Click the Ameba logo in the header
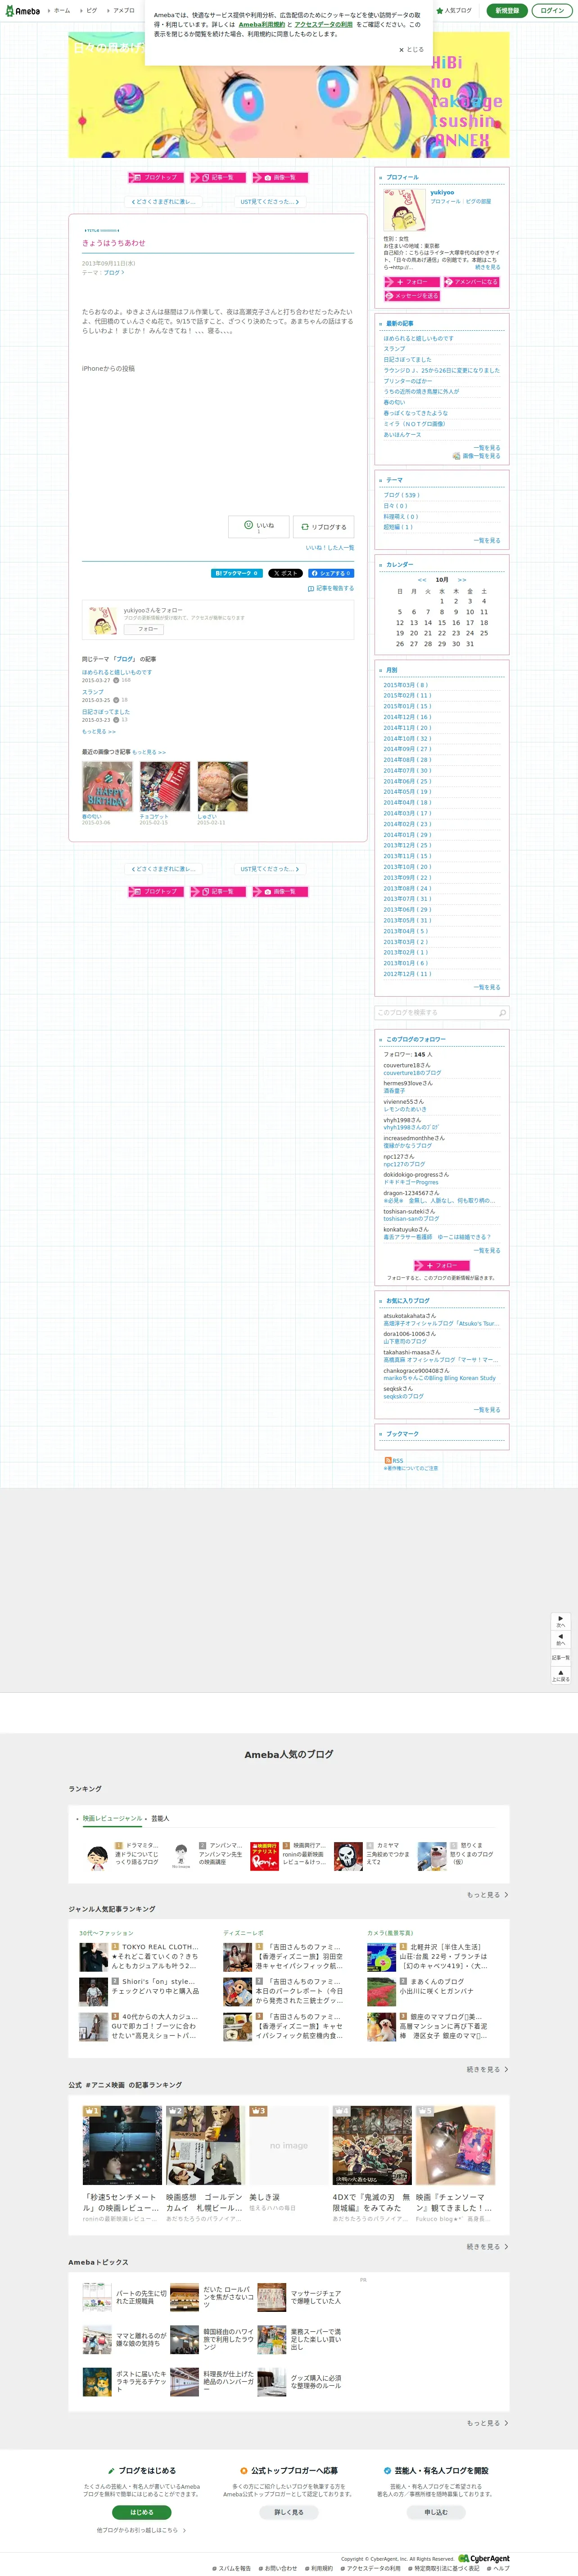 click(x=22, y=11)
